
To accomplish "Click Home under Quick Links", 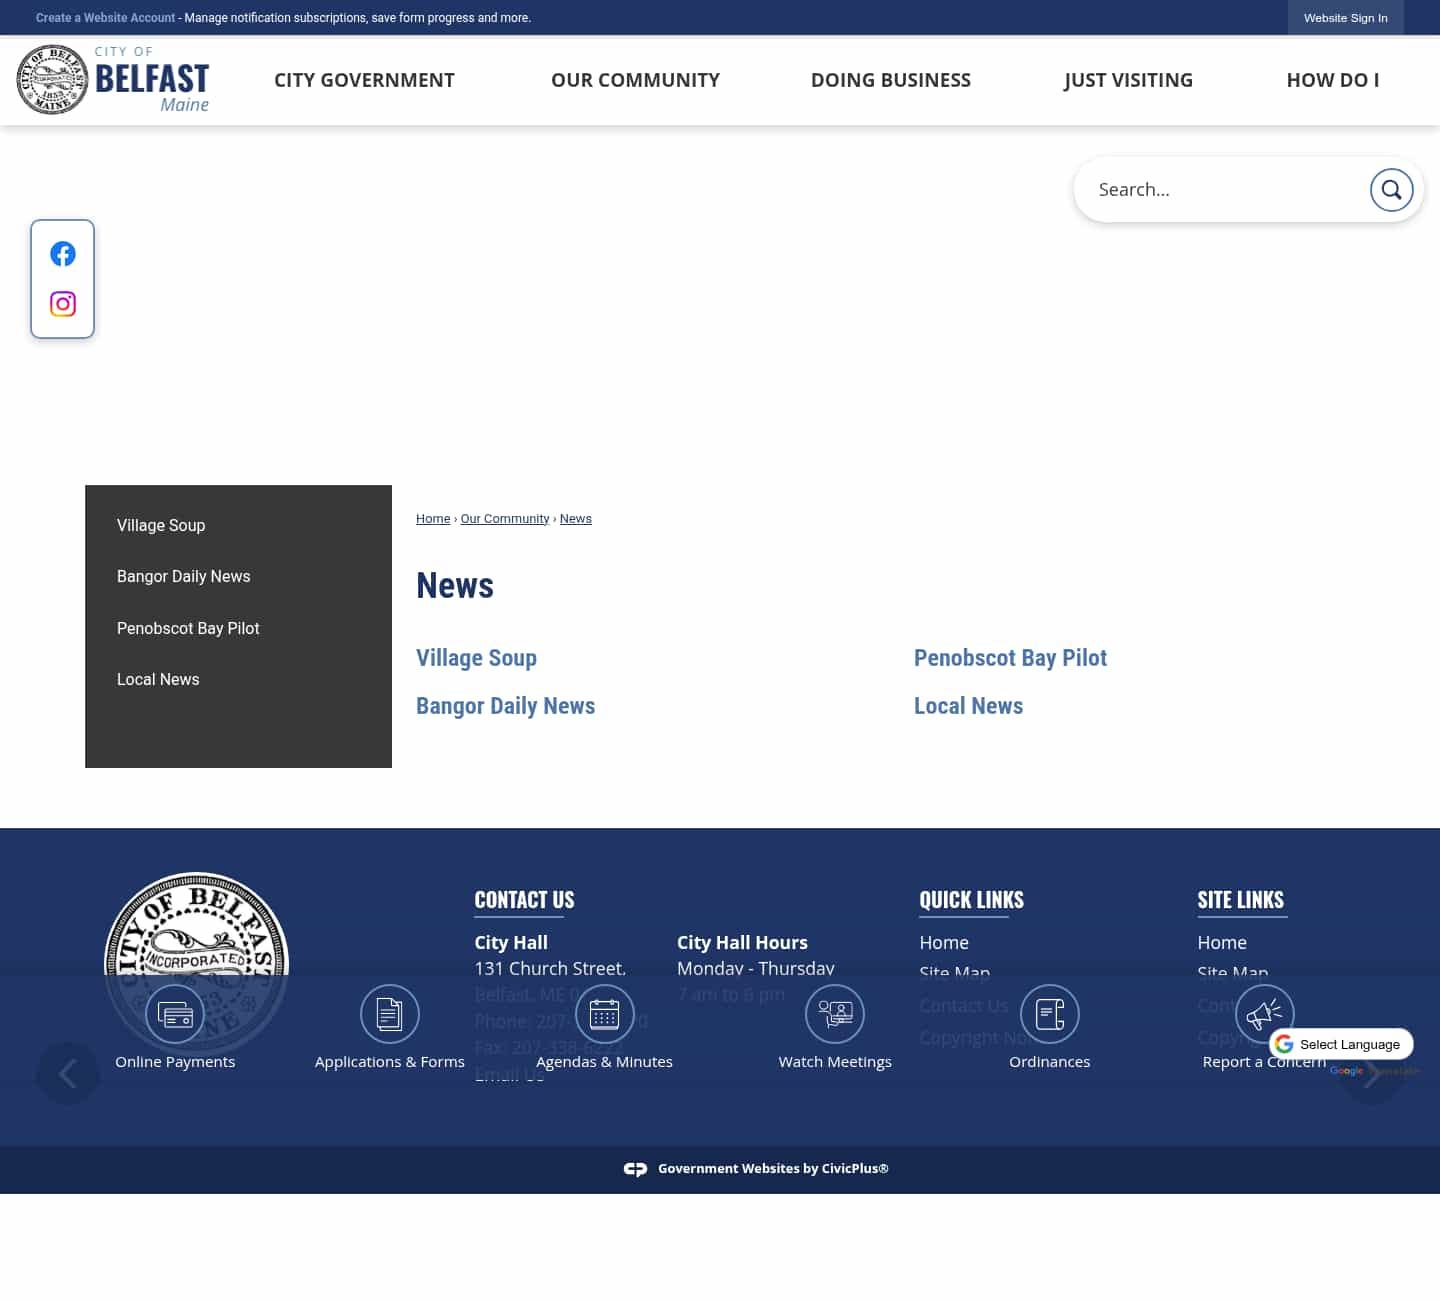I will pos(944,943).
